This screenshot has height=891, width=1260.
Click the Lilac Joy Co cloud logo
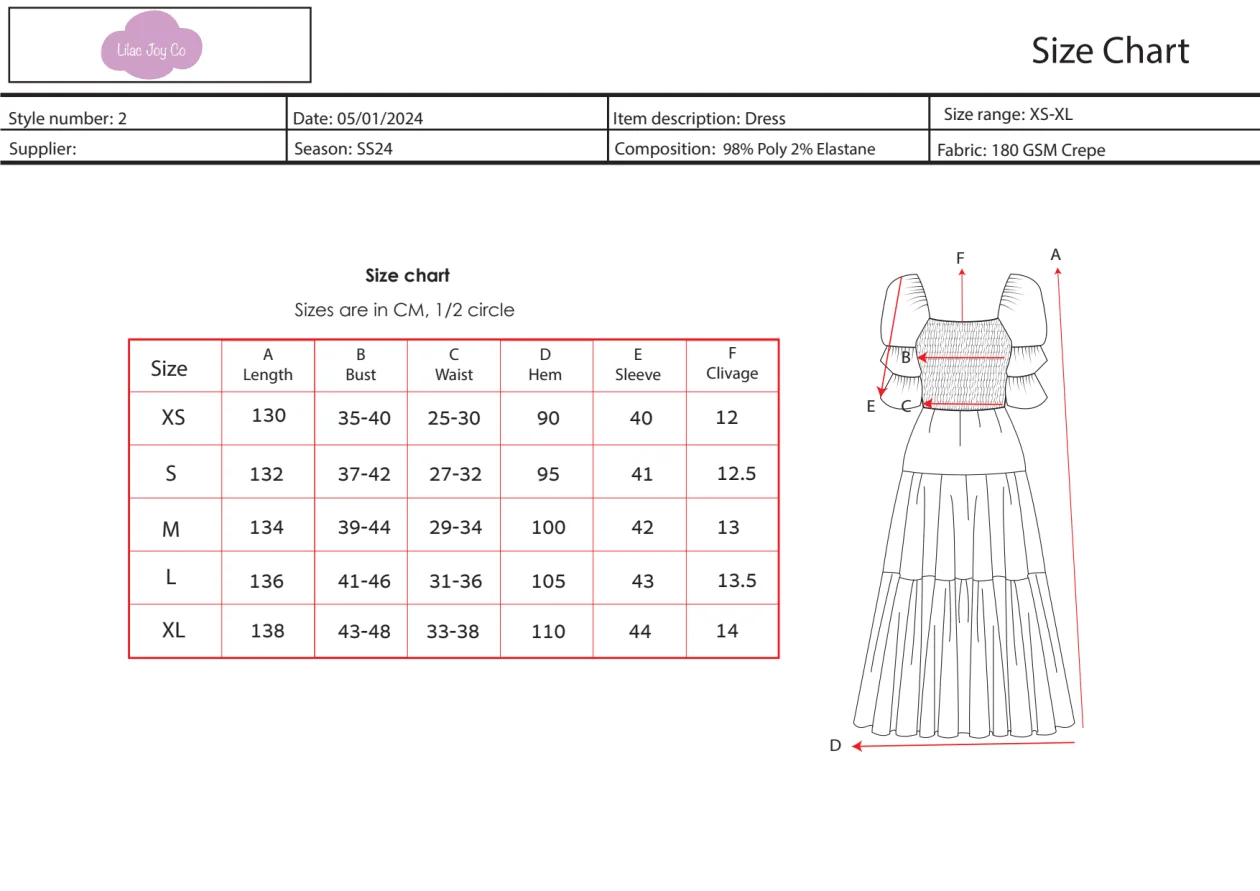[x=153, y=45]
